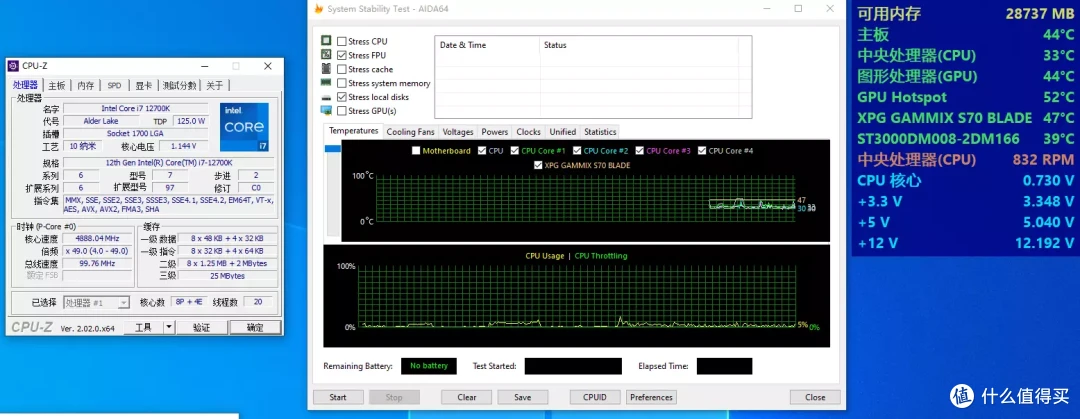This screenshot has width=1080, height=419.
Task: Open the Voltages tab
Action: [458, 132]
